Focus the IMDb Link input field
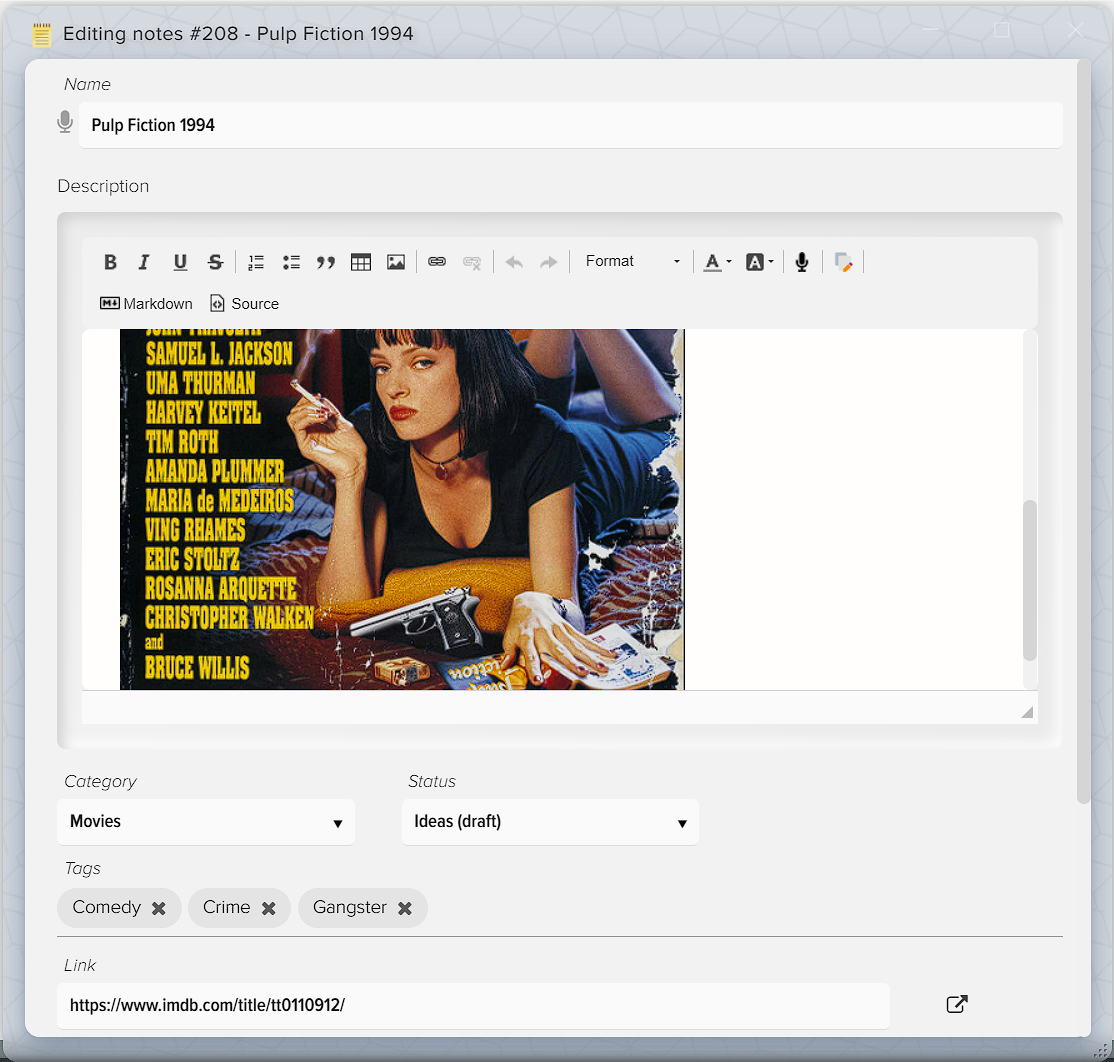The height and width of the screenshot is (1062, 1114). (473, 1006)
